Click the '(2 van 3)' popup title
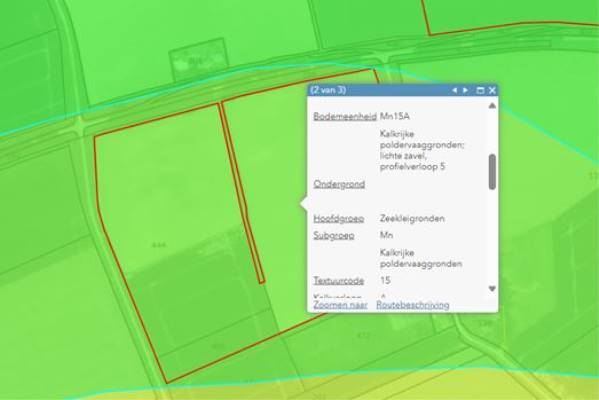 328,90
